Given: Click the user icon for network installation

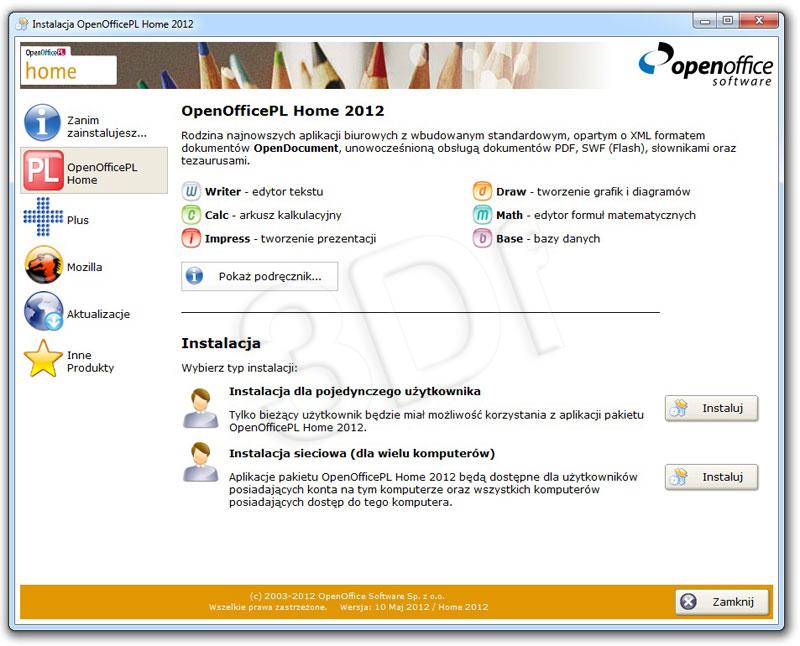Looking at the screenshot, I should pyautogui.click(x=201, y=462).
